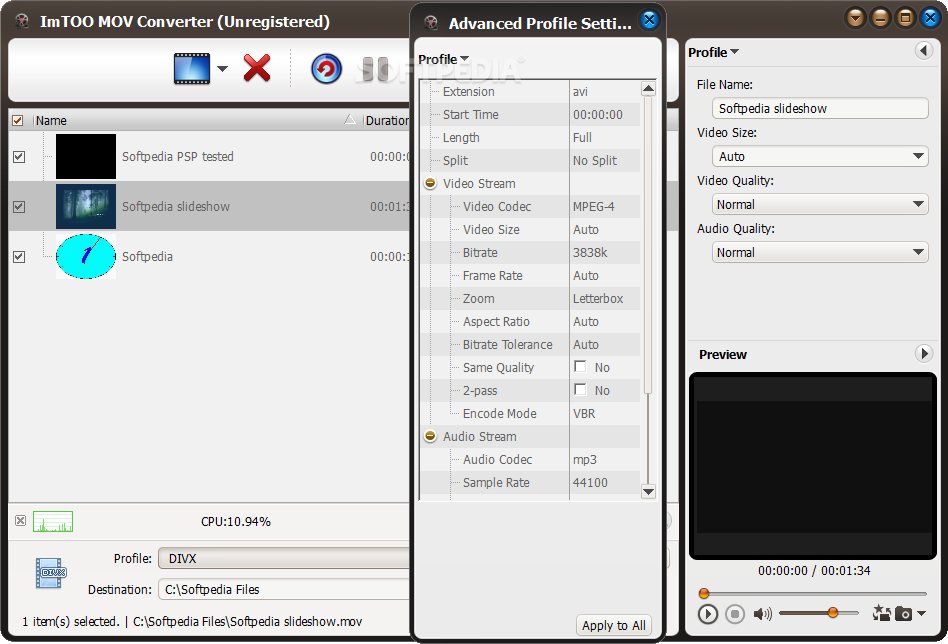The image size is (948, 644).
Task: Click the green CPU usage graph icon
Action: tap(53, 521)
